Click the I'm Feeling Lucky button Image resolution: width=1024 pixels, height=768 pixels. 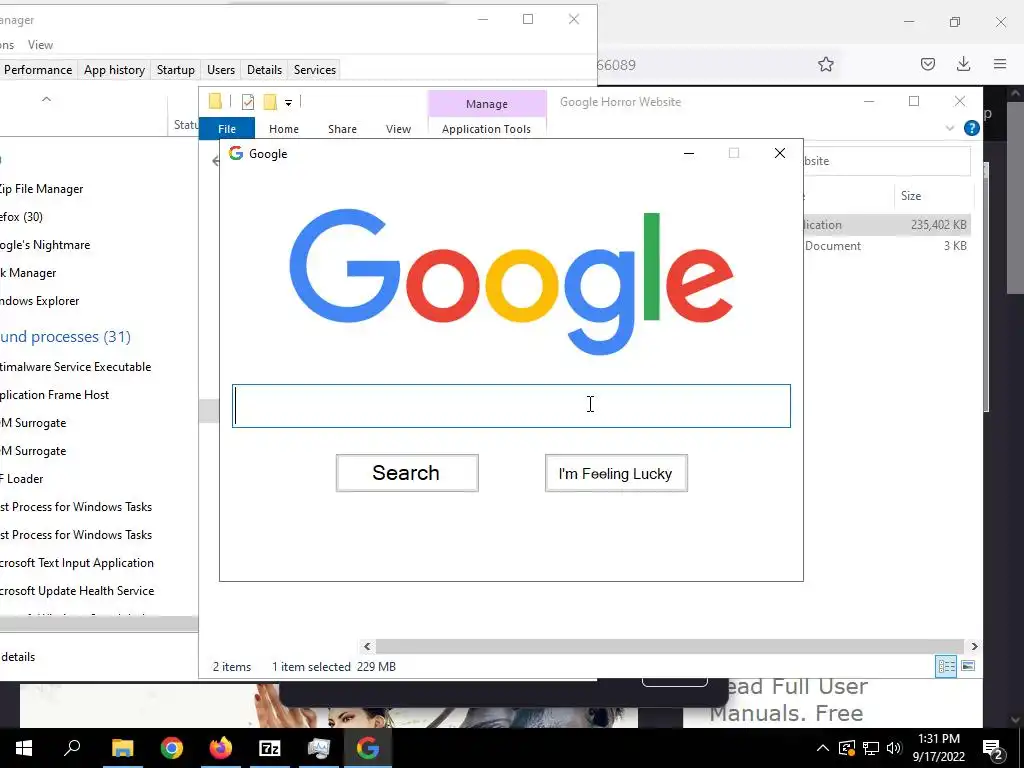coord(616,473)
